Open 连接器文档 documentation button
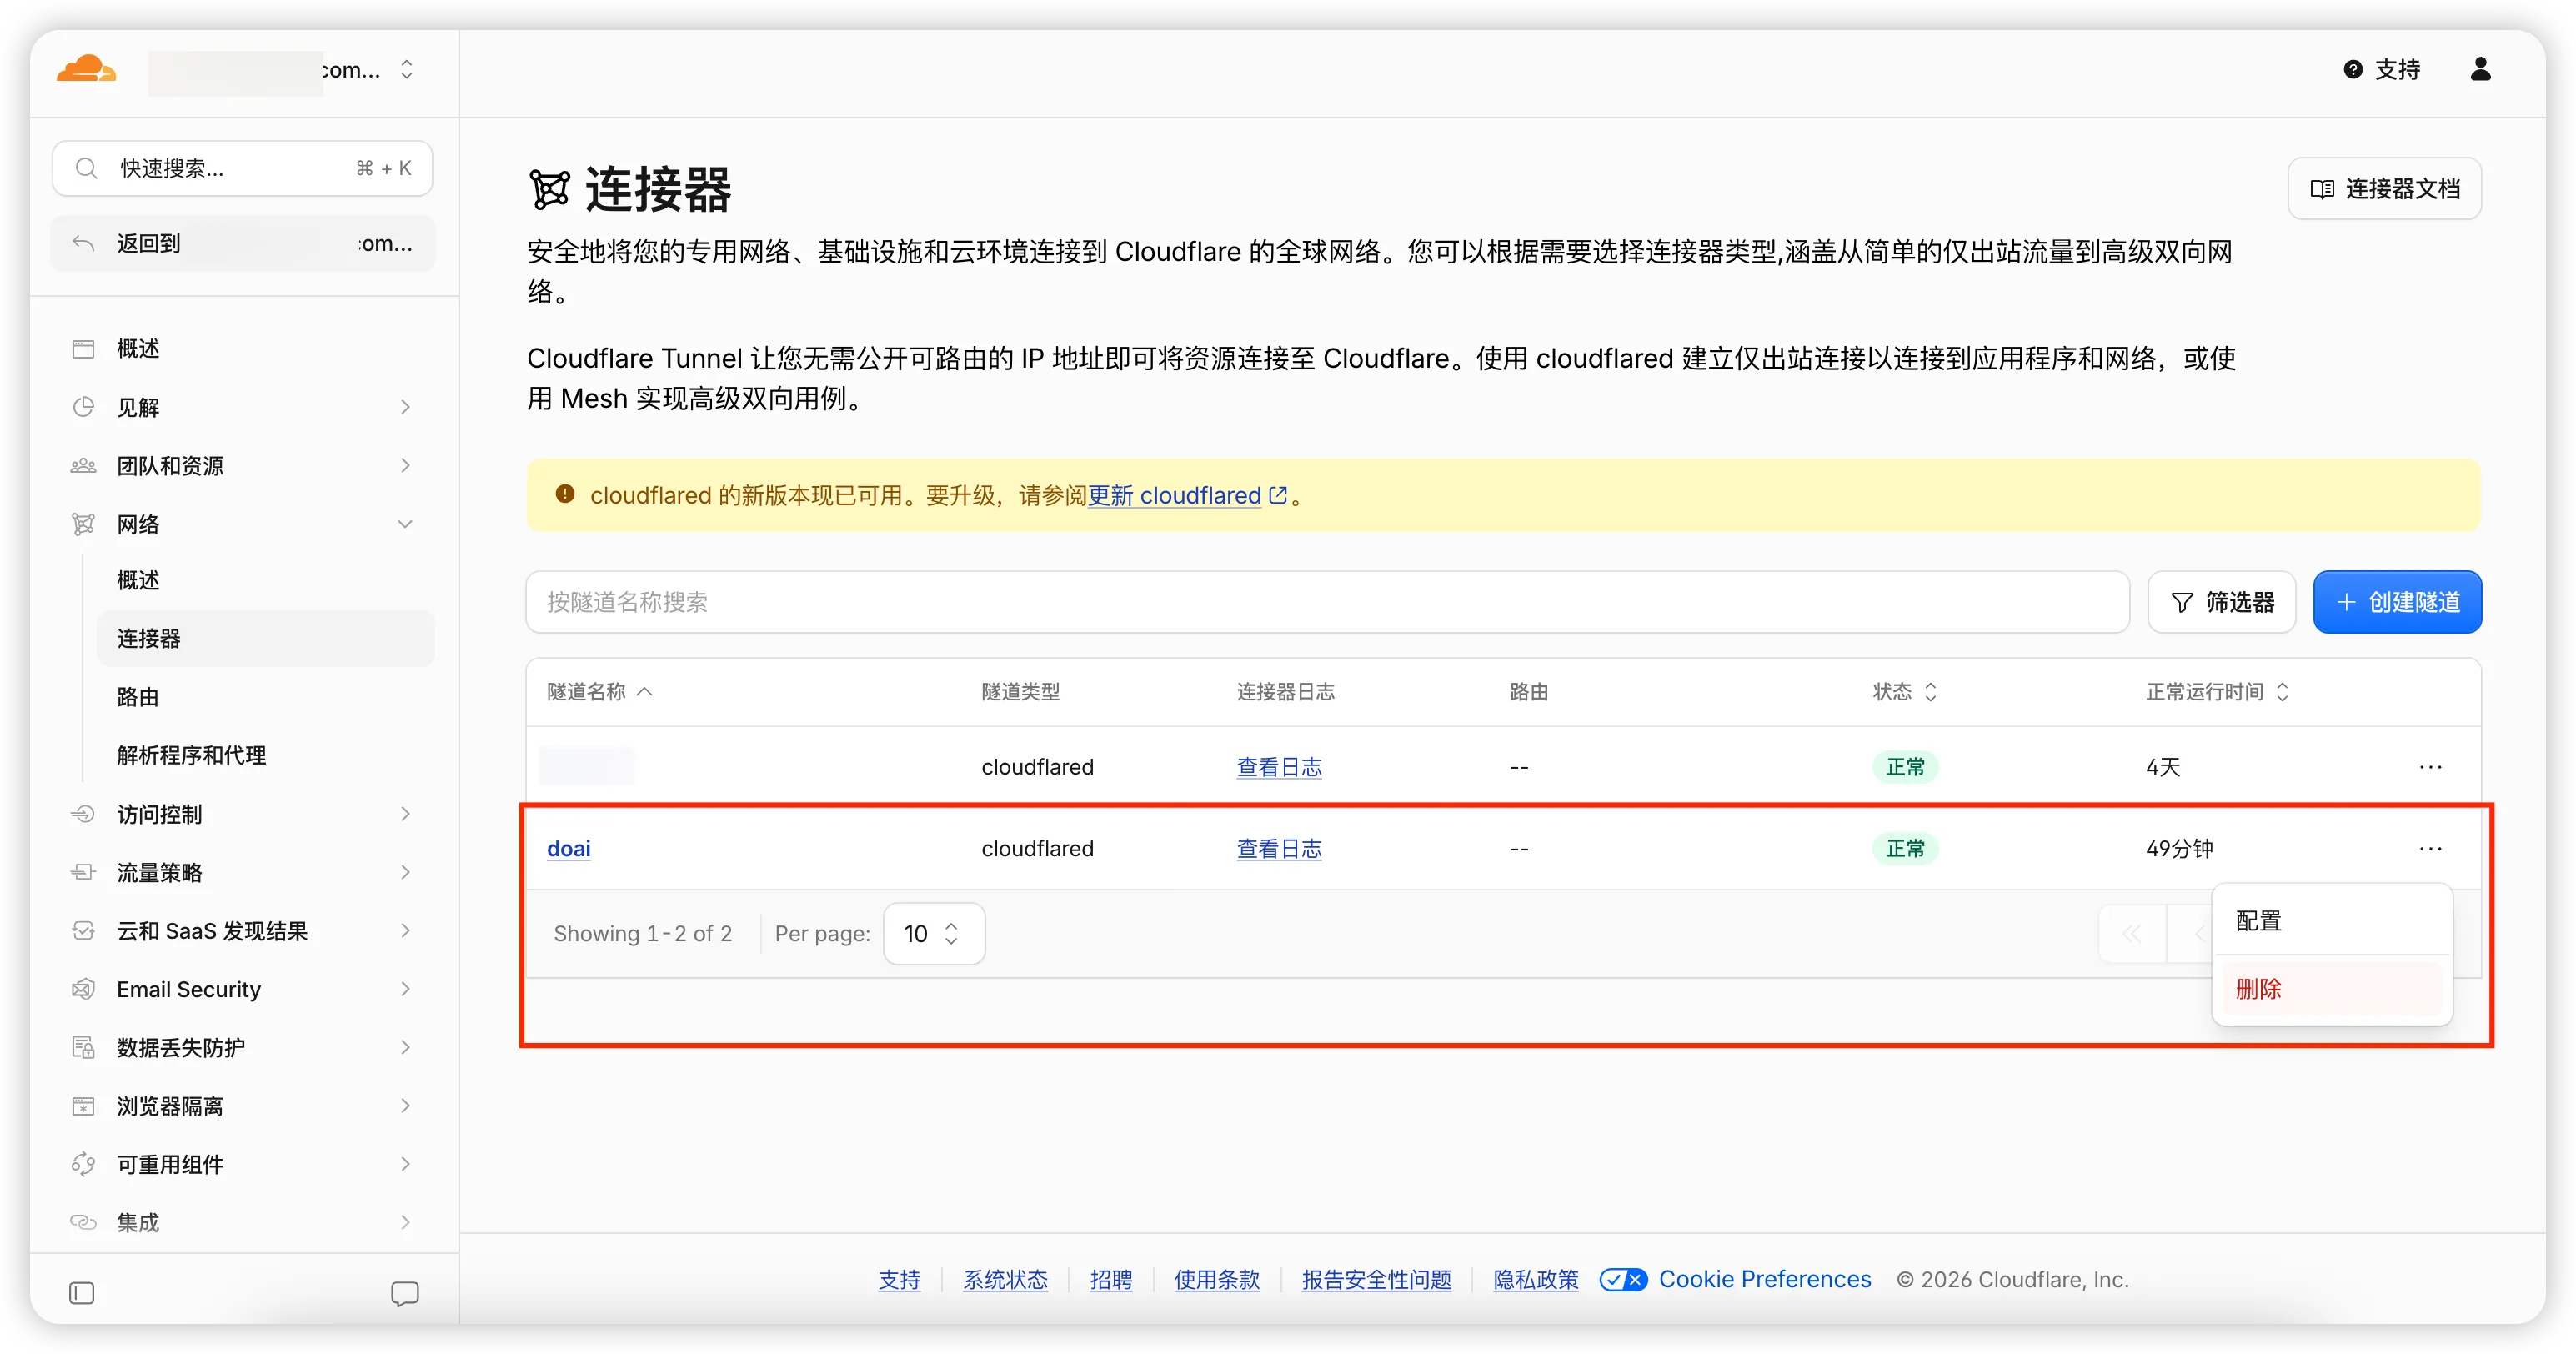Screen dimensions: 2576x1354 pos(2384,189)
